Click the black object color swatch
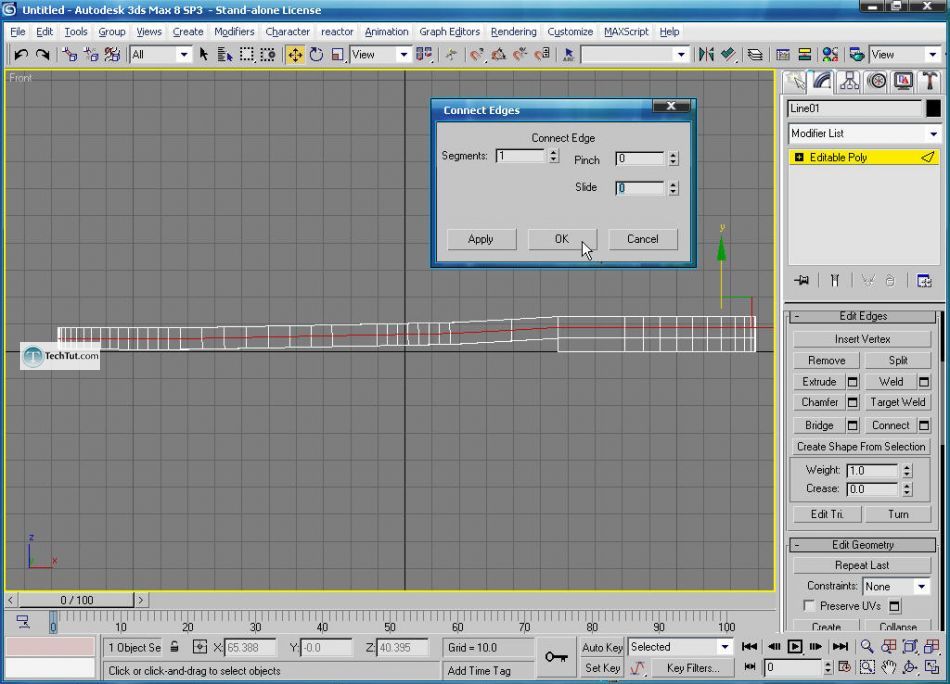 (933, 109)
